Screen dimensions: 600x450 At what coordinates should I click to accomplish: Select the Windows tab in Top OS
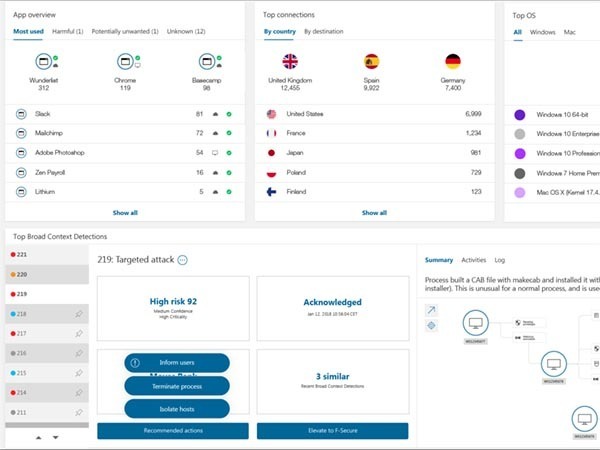(x=542, y=32)
